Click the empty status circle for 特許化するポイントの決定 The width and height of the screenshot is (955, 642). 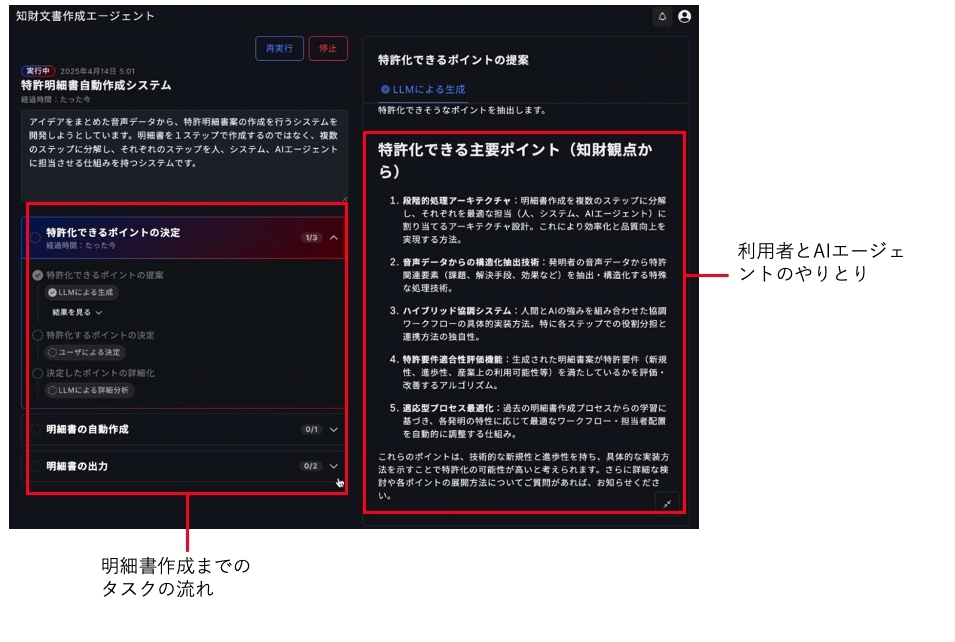click(36, 334)
